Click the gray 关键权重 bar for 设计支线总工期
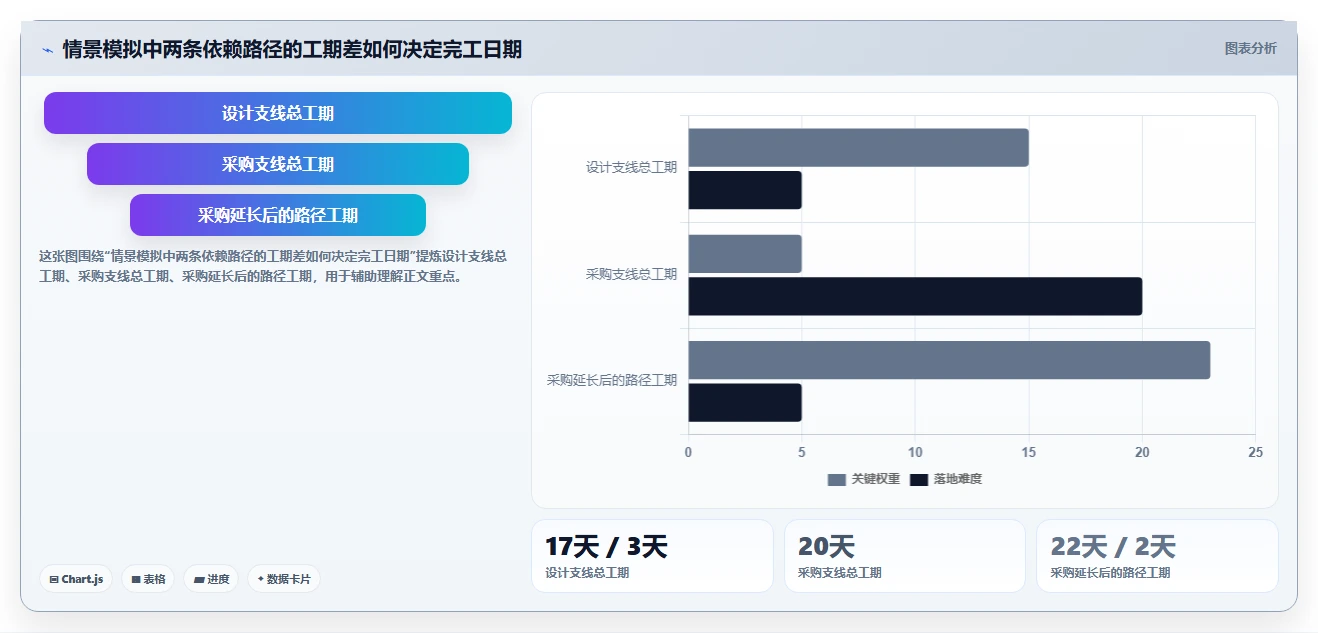 (x=858, y=147)
